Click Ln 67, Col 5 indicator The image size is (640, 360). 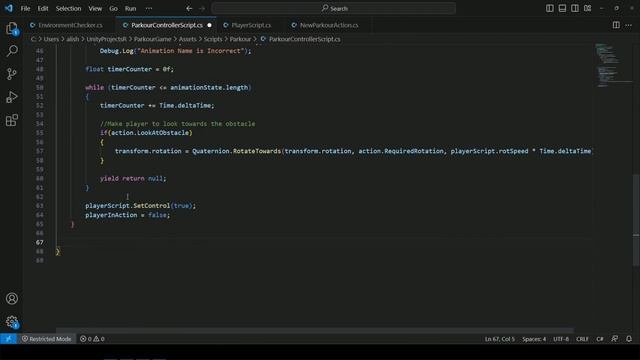tap(500, 339)
